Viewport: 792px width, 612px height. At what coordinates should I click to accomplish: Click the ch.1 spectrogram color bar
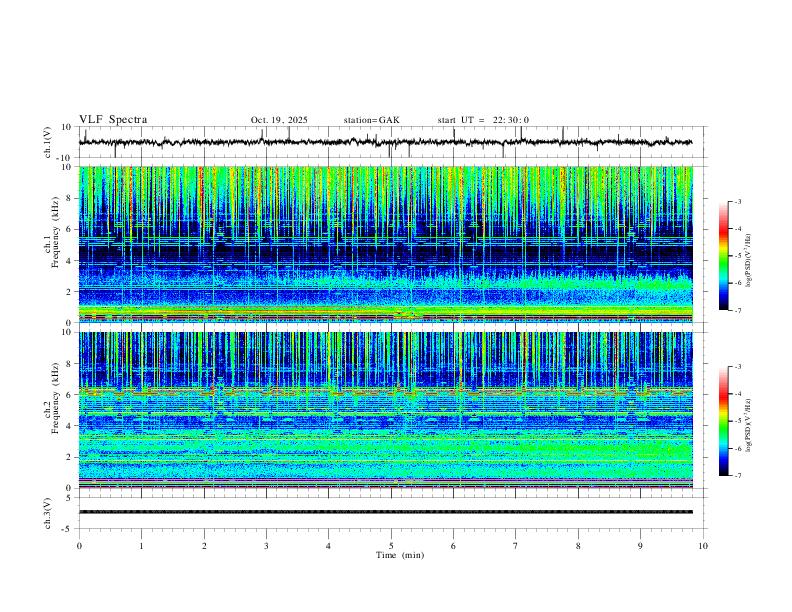point(723,256)
